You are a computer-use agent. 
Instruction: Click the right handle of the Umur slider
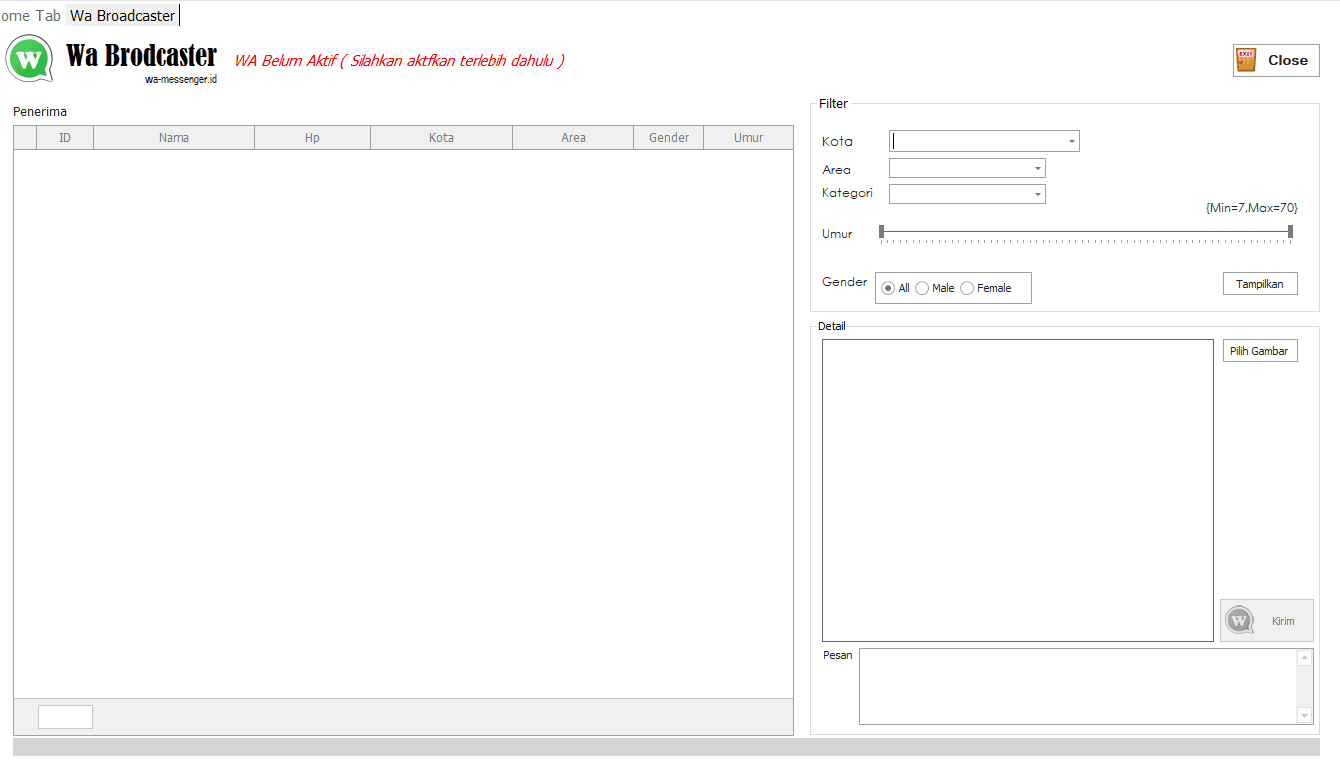(1290, 232)
